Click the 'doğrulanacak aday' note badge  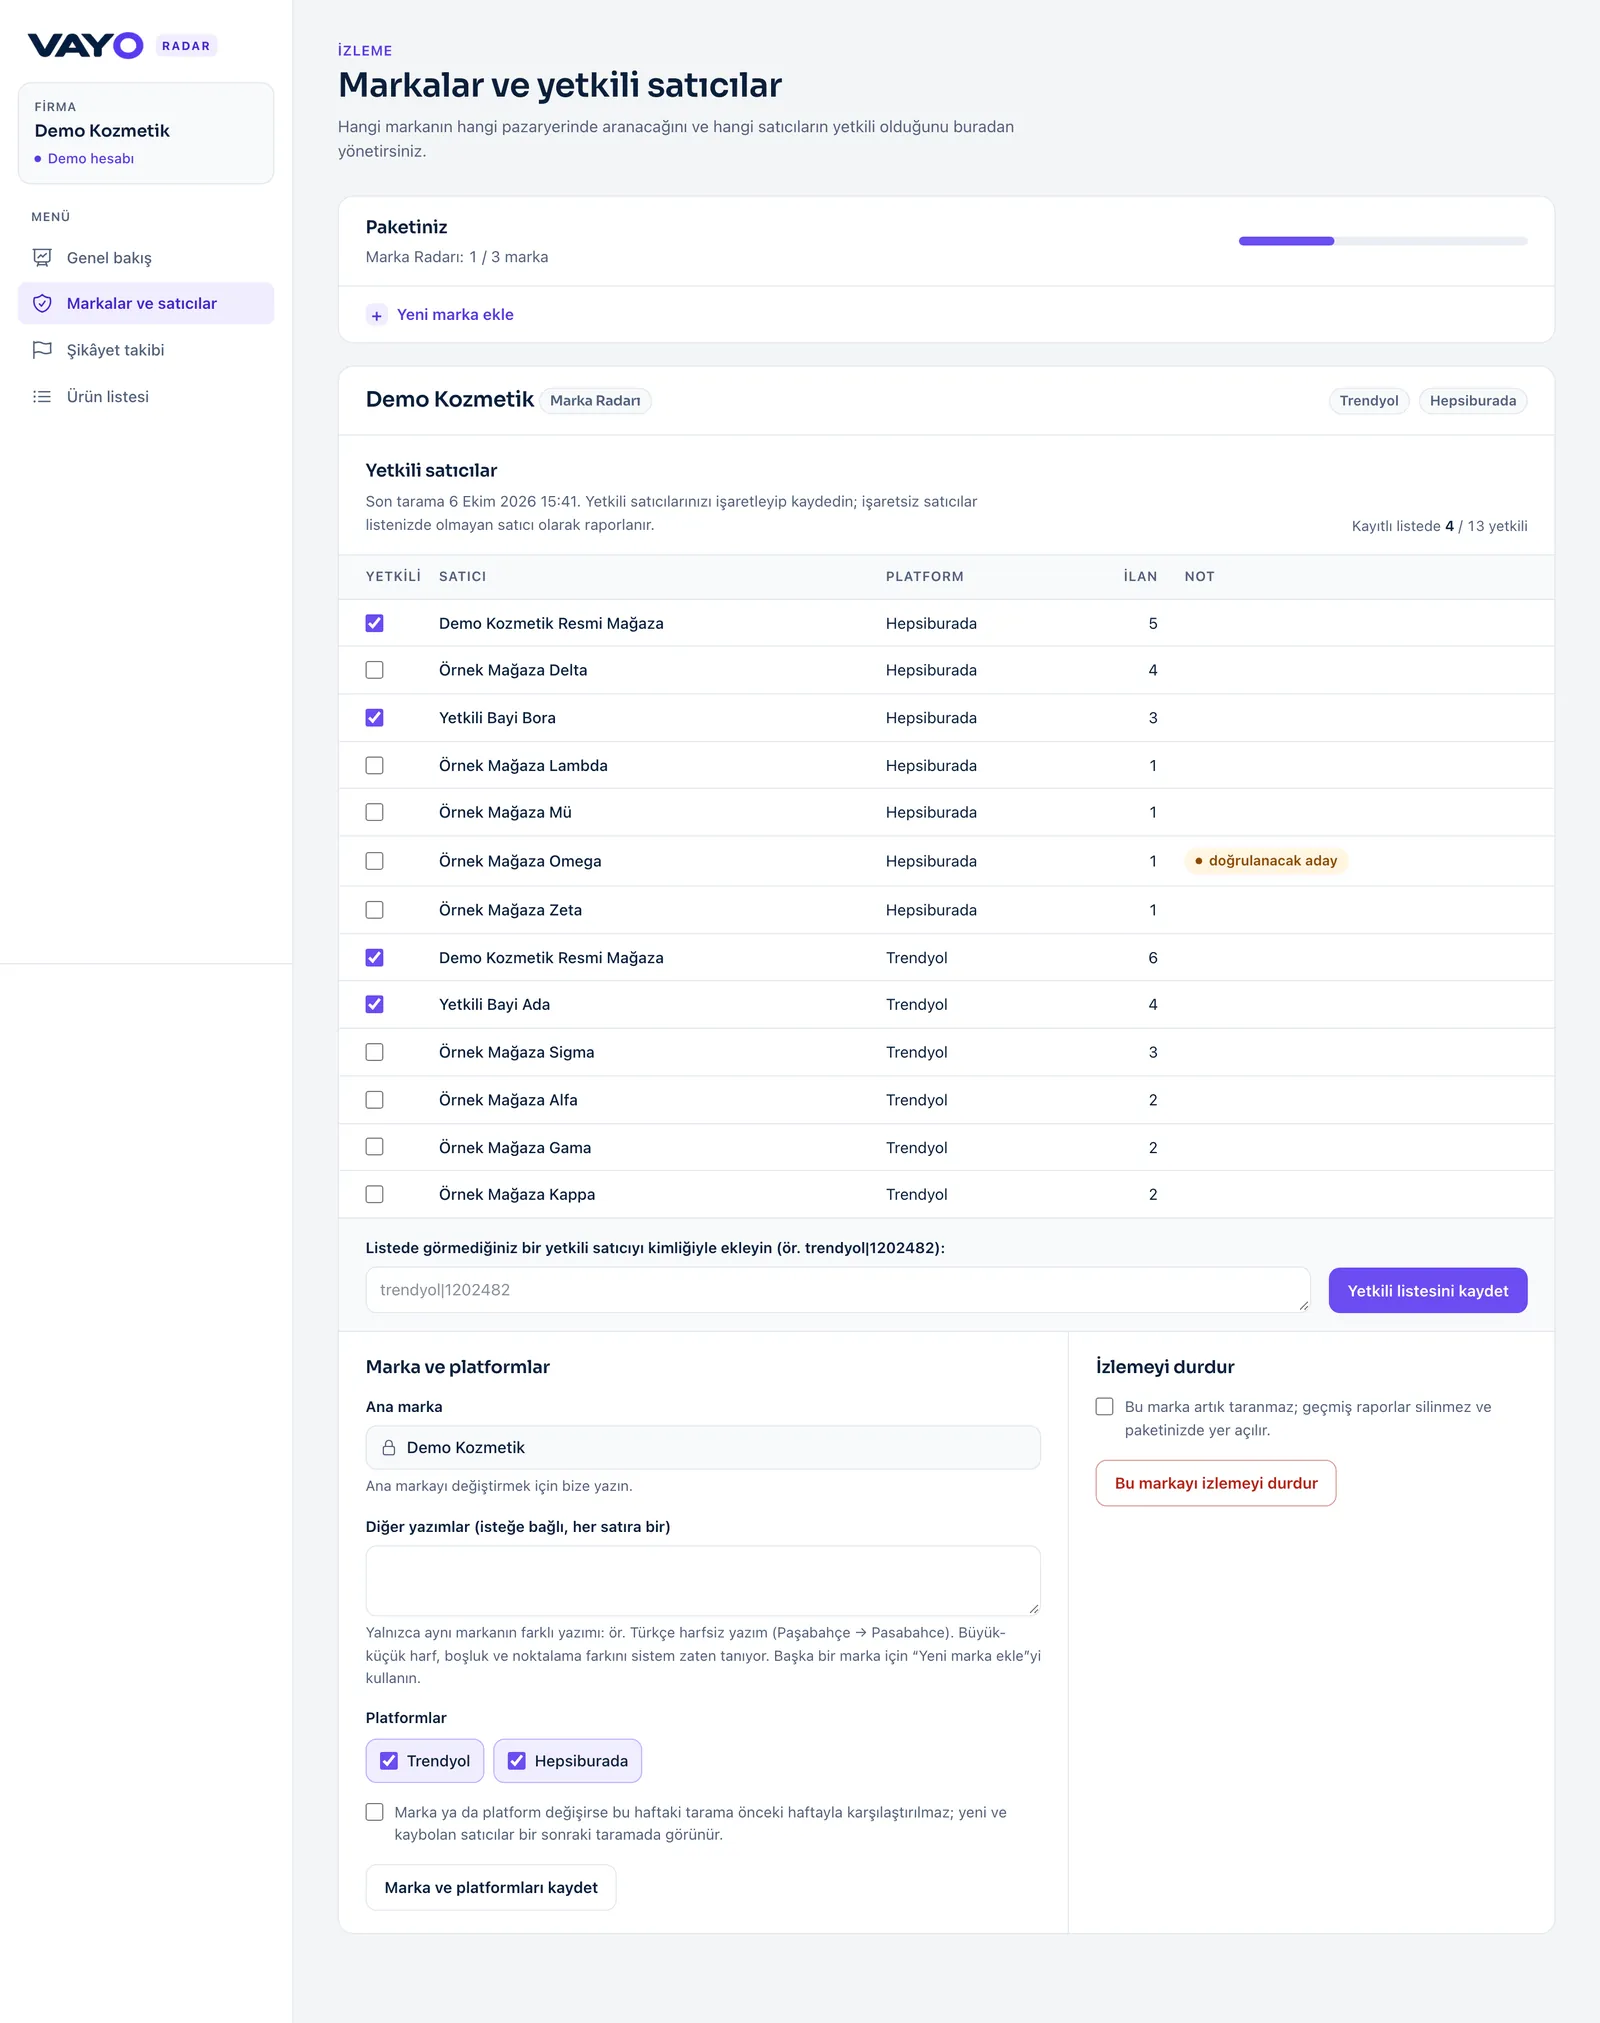(1266, 861)
